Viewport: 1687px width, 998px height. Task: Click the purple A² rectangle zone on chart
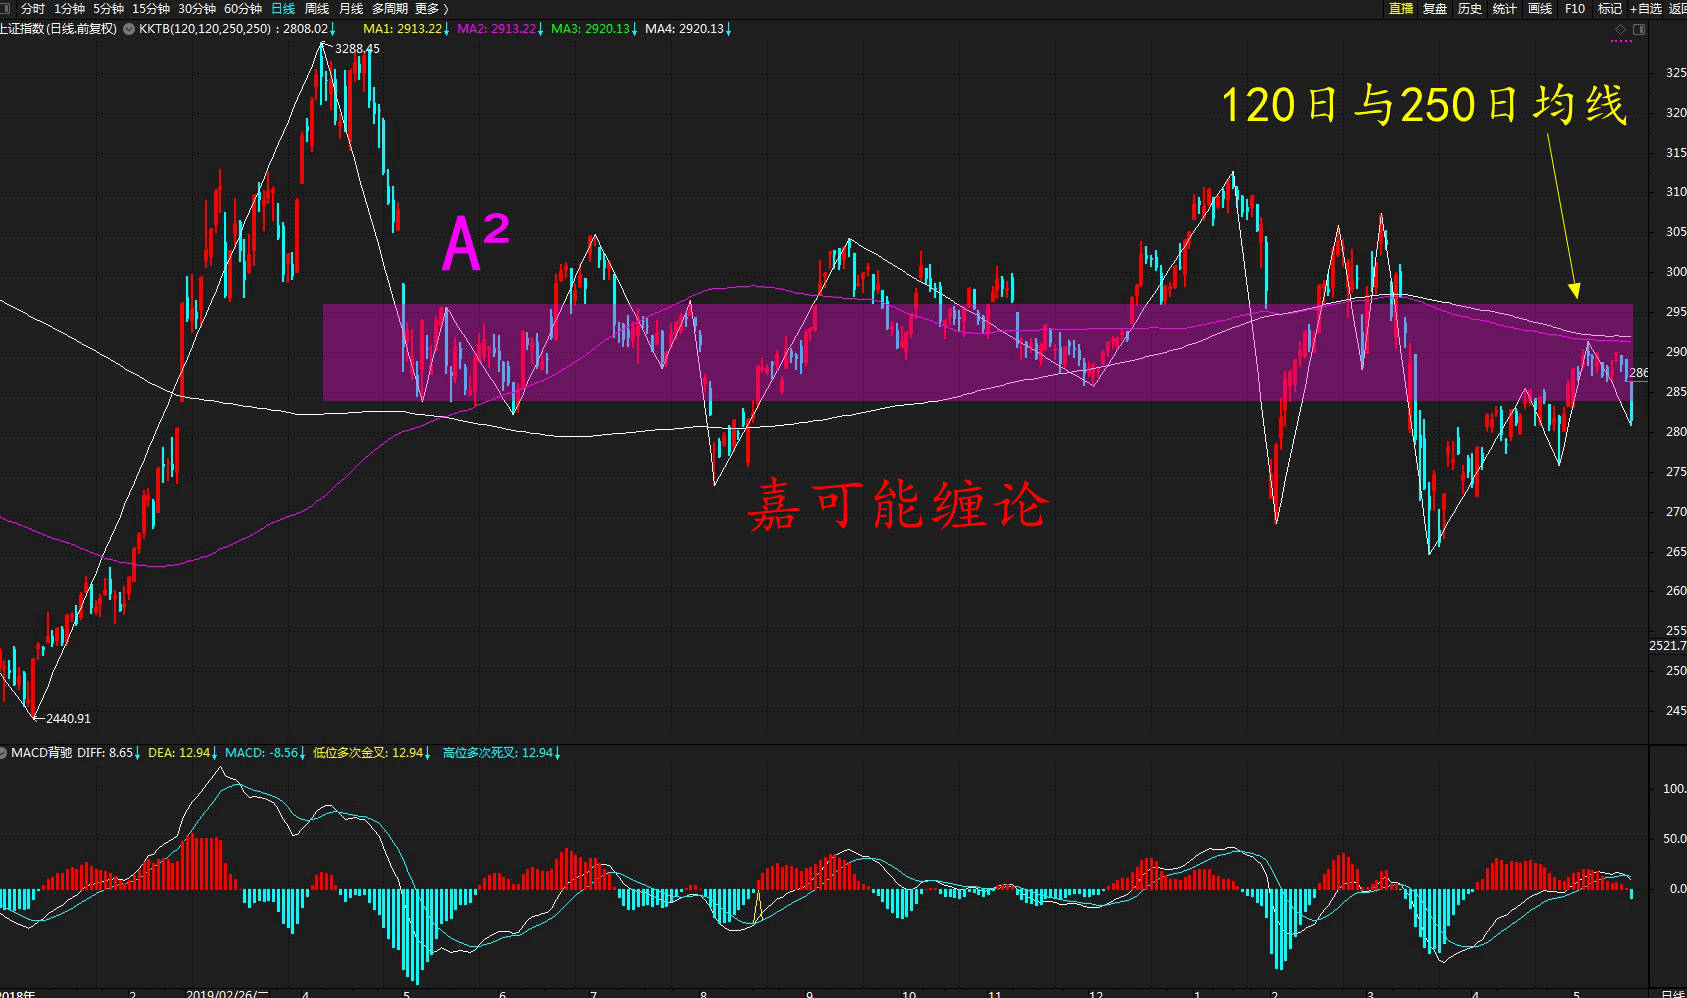[x=977, y=352]
